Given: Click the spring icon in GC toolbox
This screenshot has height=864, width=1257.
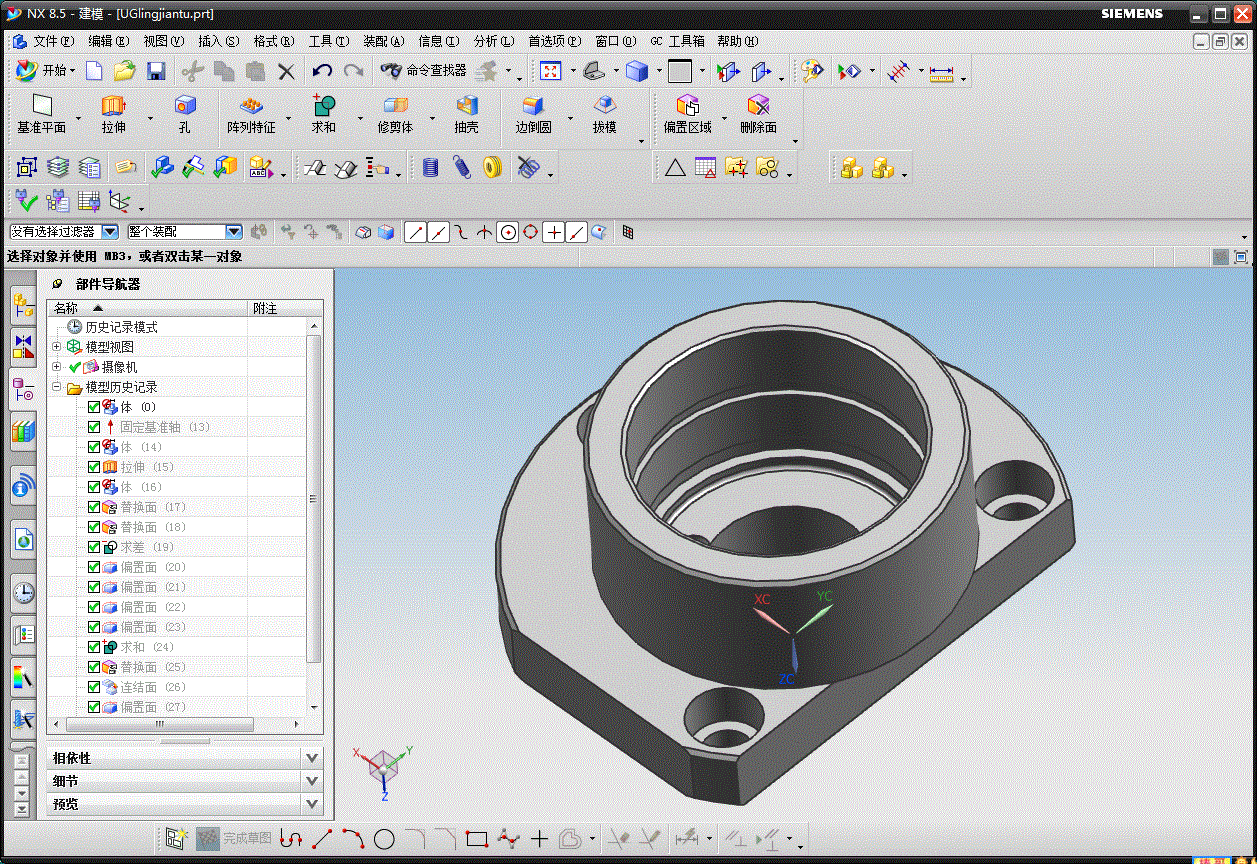Looking at the screenshot, I should click(x=461, y=167).
